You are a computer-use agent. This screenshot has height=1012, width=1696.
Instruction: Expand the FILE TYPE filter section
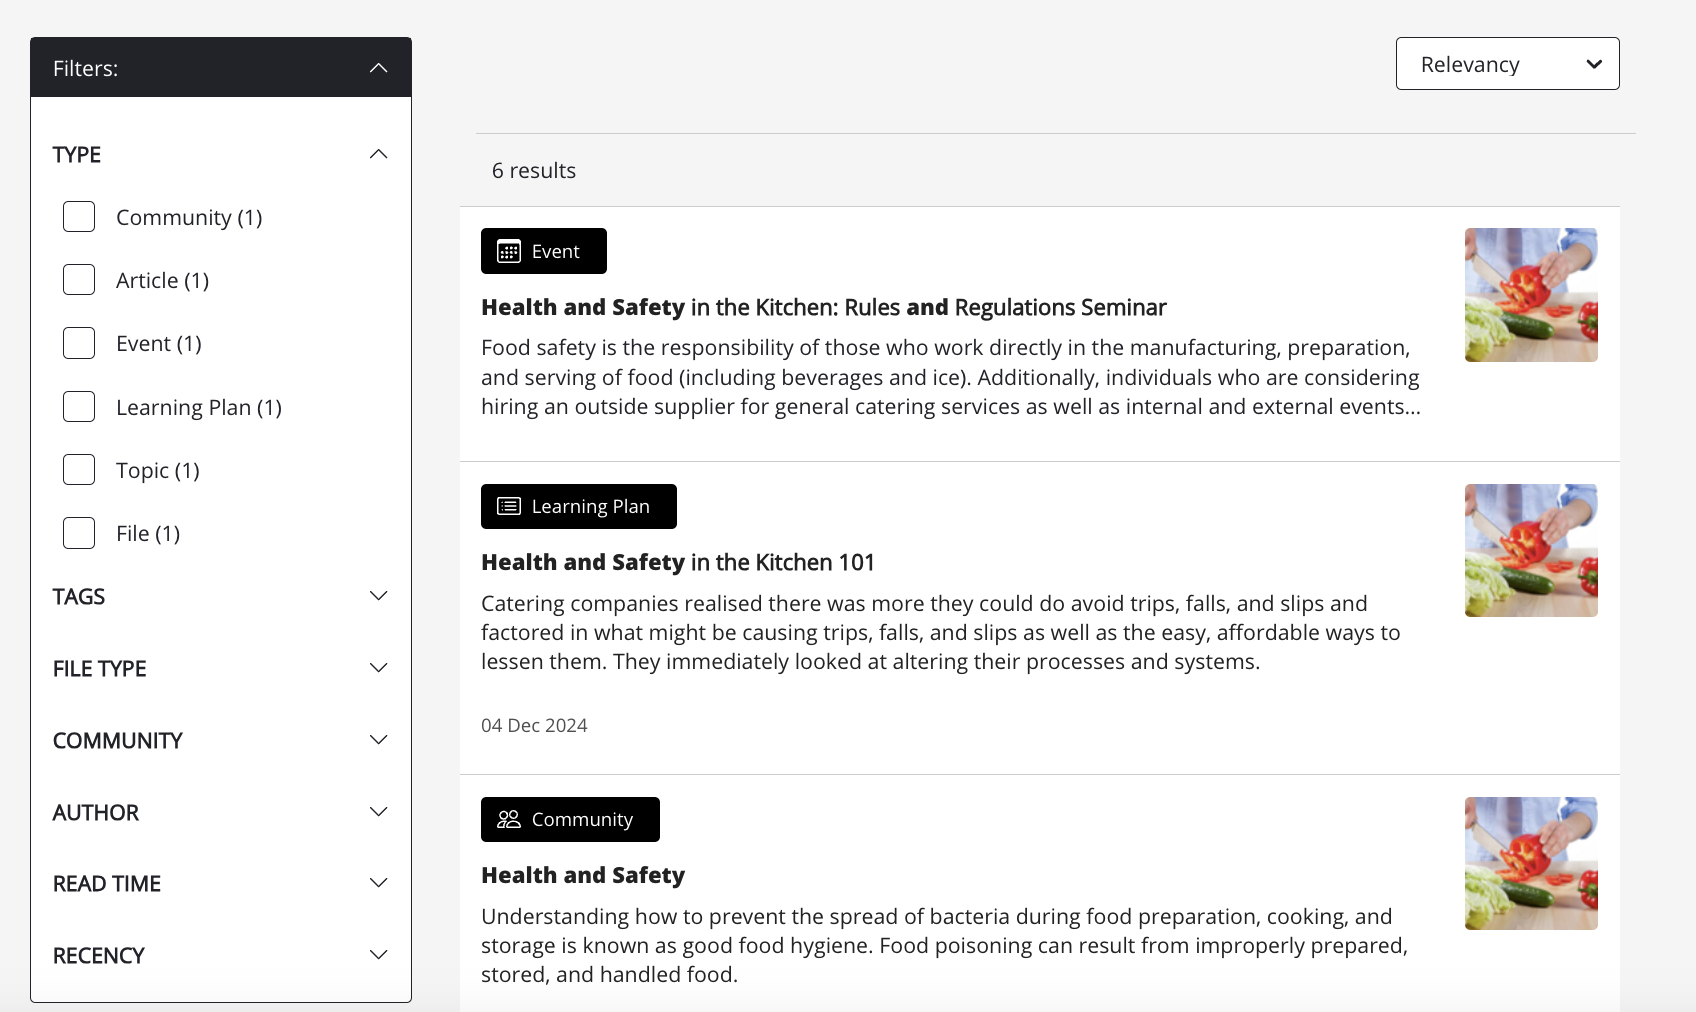tap(378, 668)
